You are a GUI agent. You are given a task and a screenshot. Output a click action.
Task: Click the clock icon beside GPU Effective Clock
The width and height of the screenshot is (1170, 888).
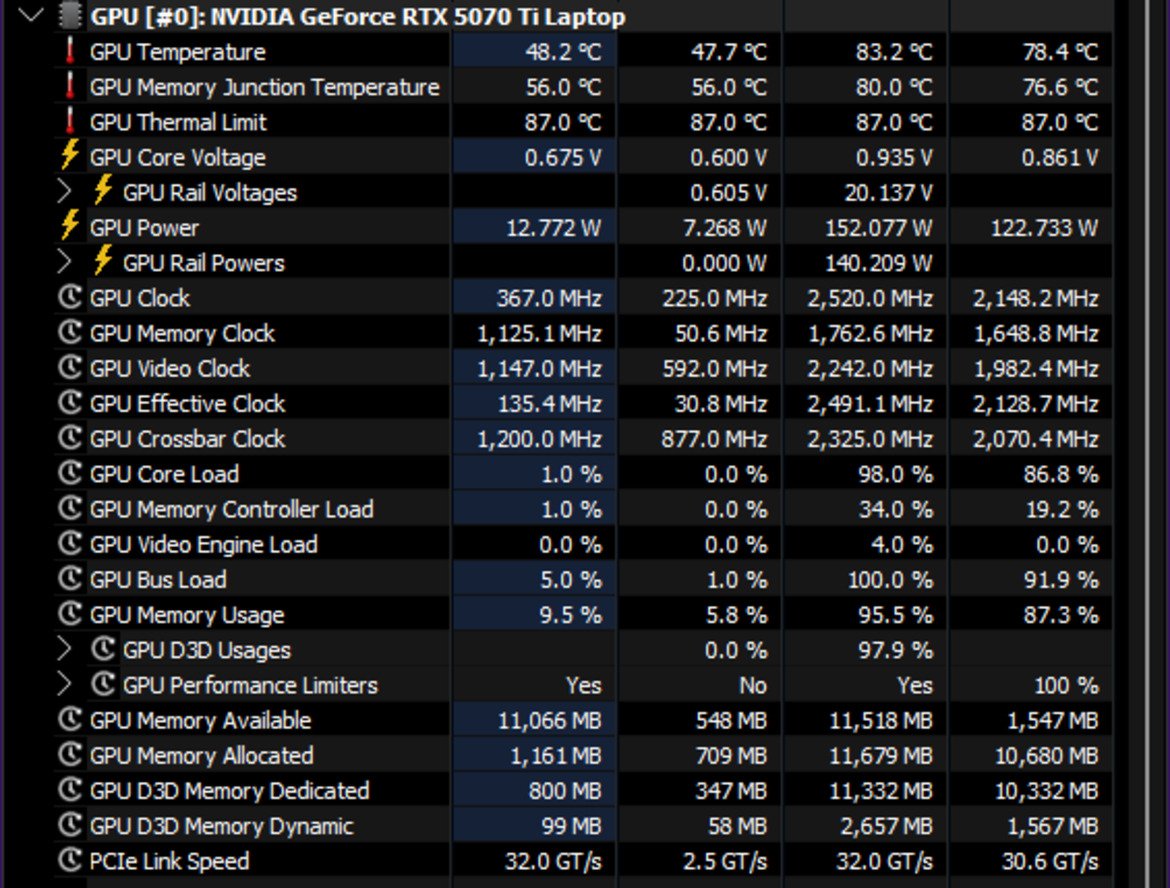(x=69, y=403)
